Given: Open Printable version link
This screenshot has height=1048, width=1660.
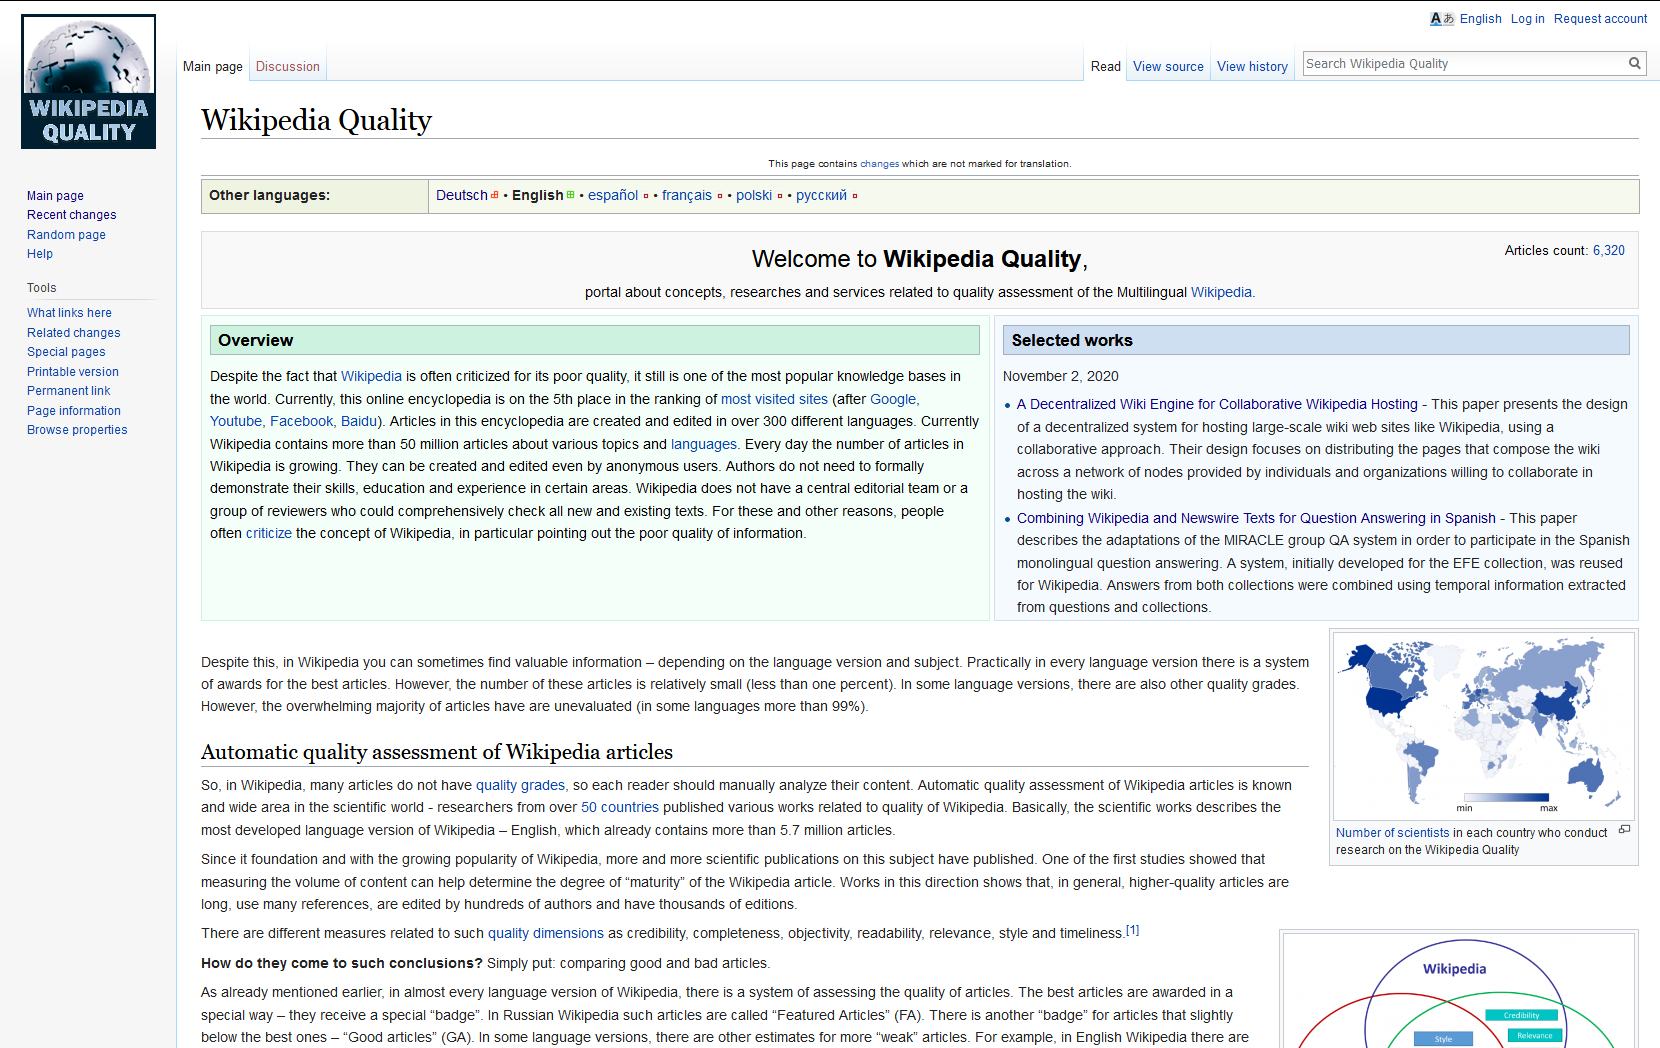Looking at the screenshot, I should coord(72,372).
